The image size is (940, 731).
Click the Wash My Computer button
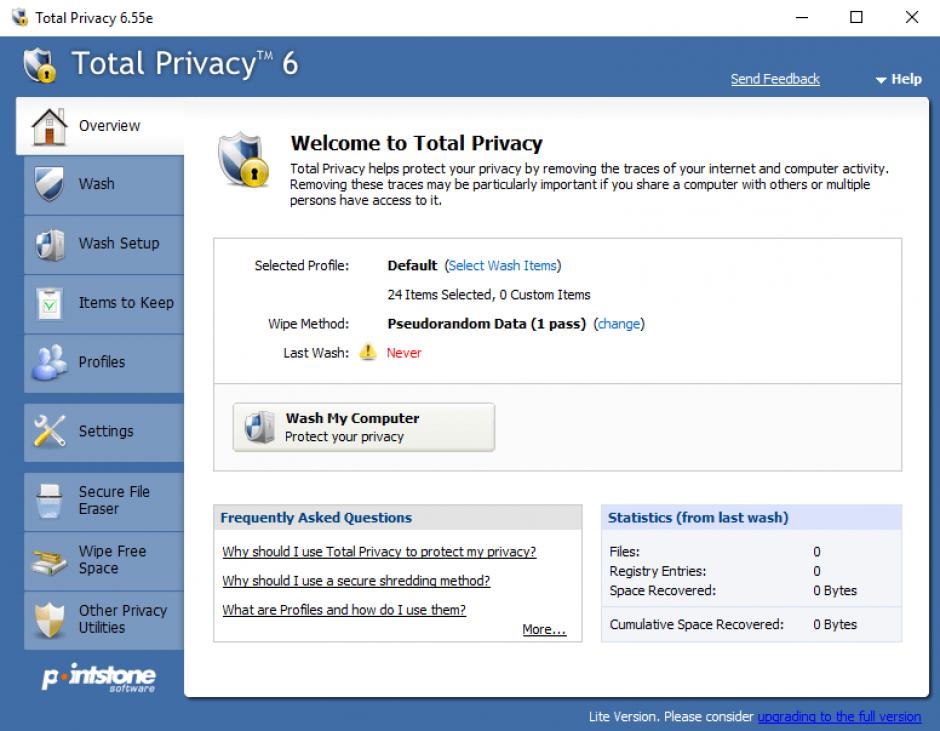[x=363, y=427]
